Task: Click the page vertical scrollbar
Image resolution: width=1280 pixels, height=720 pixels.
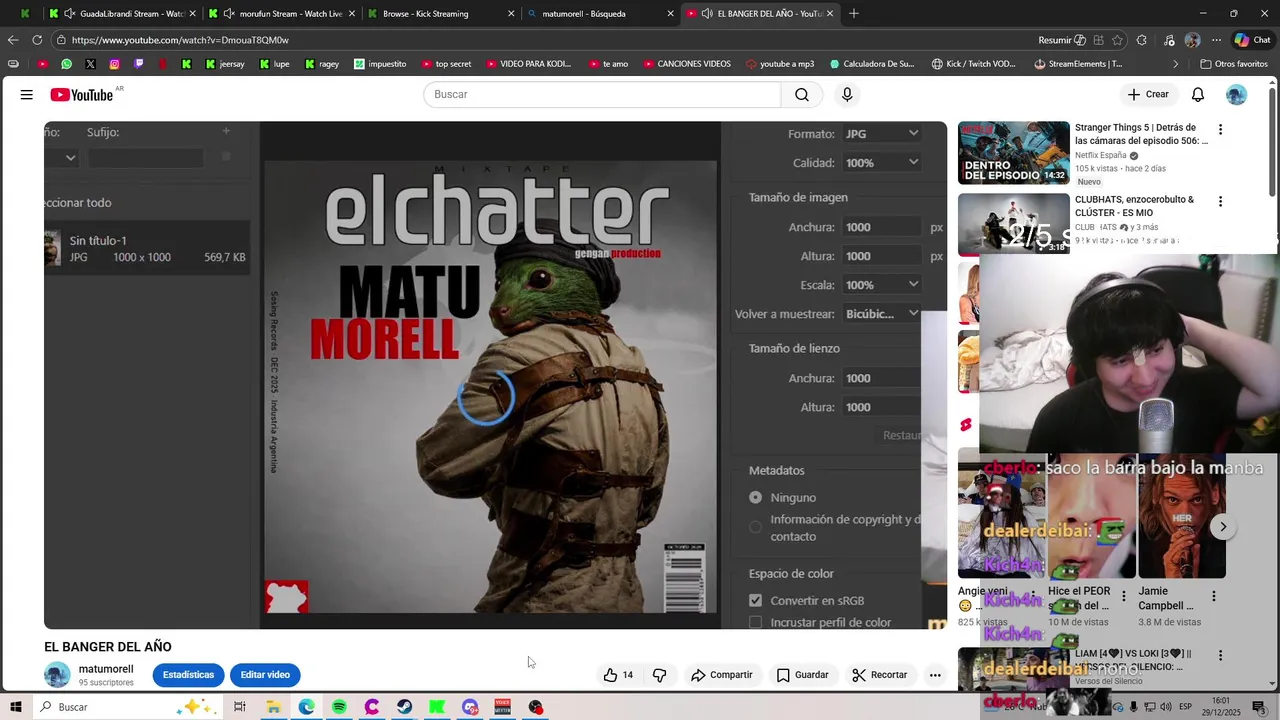Action: point(1272,140)
